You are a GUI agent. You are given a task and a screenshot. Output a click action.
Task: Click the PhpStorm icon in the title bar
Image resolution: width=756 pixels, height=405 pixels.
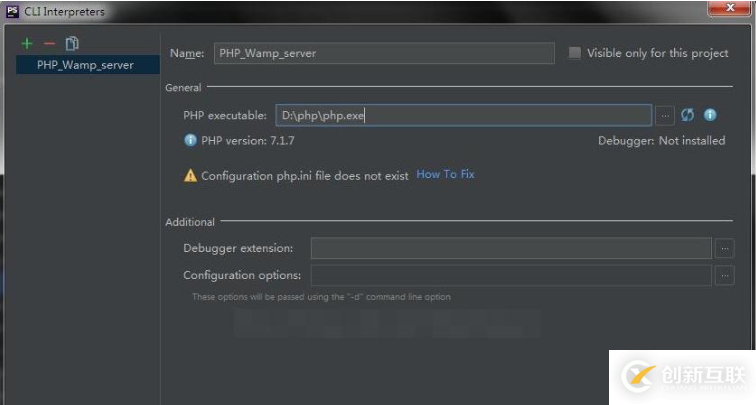[x=13, y=12]
